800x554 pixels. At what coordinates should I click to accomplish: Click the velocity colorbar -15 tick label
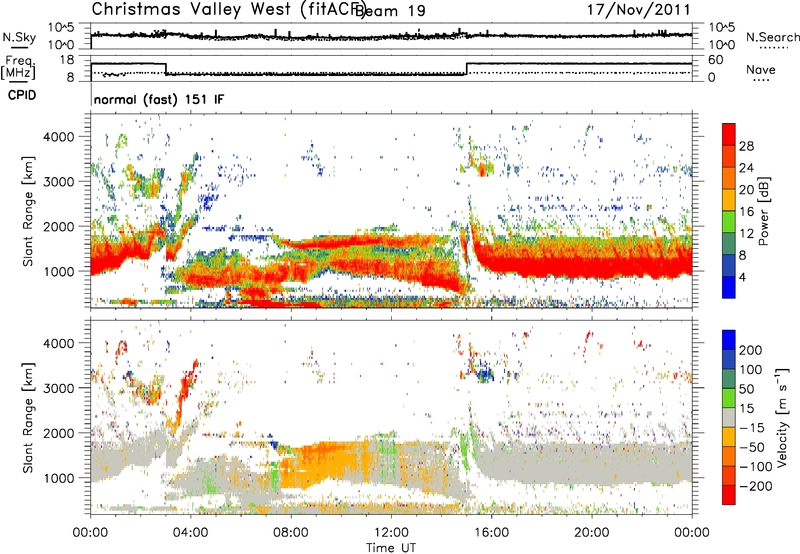[751, 427]
